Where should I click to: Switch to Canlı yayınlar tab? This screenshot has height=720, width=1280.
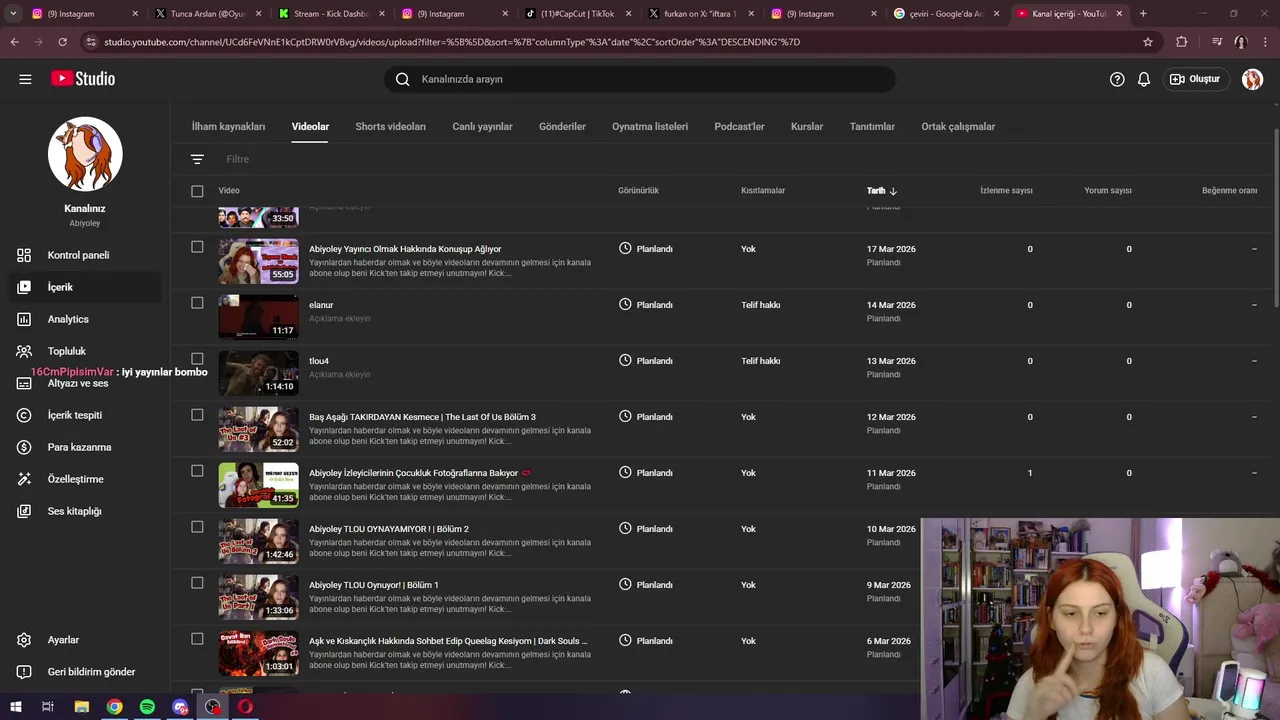482,127
